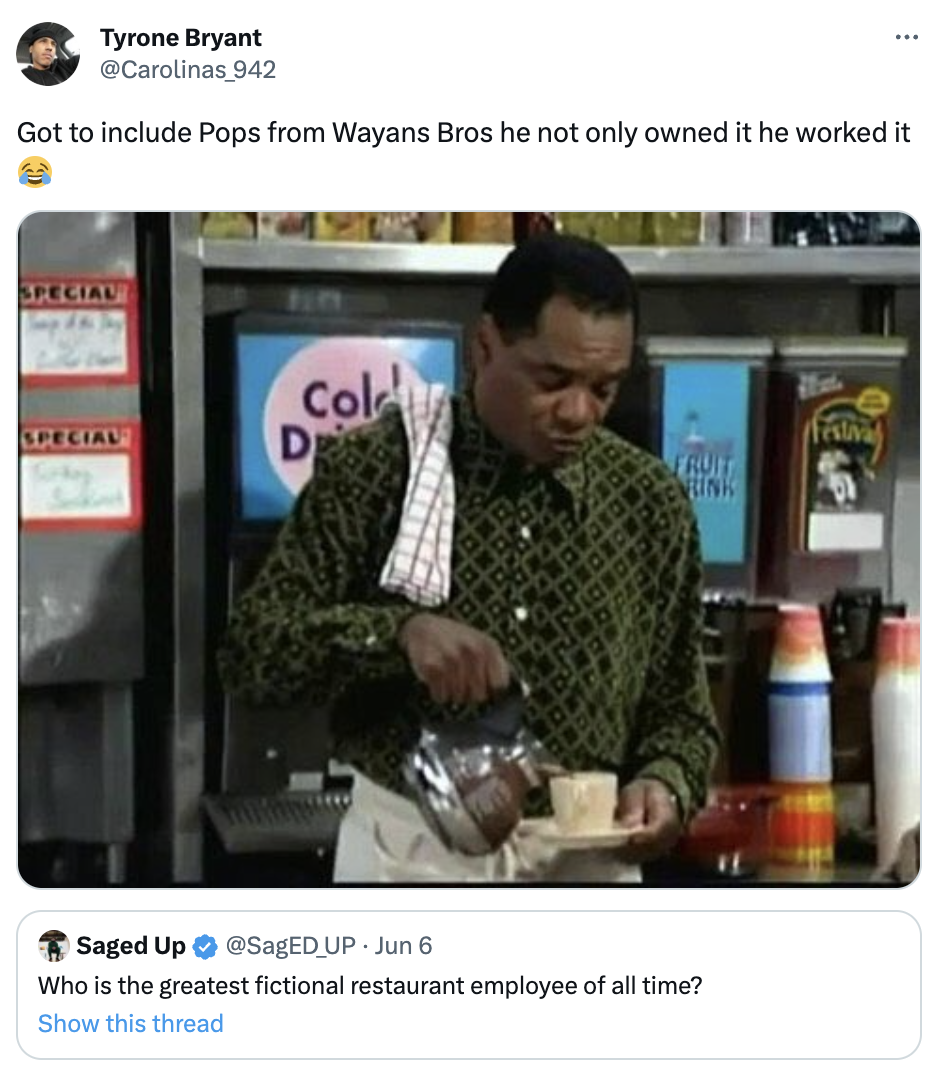Open the @SagED_UP handle
This screenshot has width=942, height=1078.
[x=290, y=946]
